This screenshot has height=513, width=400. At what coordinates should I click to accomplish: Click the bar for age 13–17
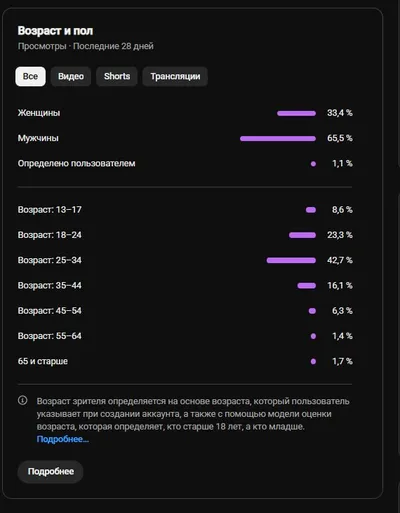point(311,210)
